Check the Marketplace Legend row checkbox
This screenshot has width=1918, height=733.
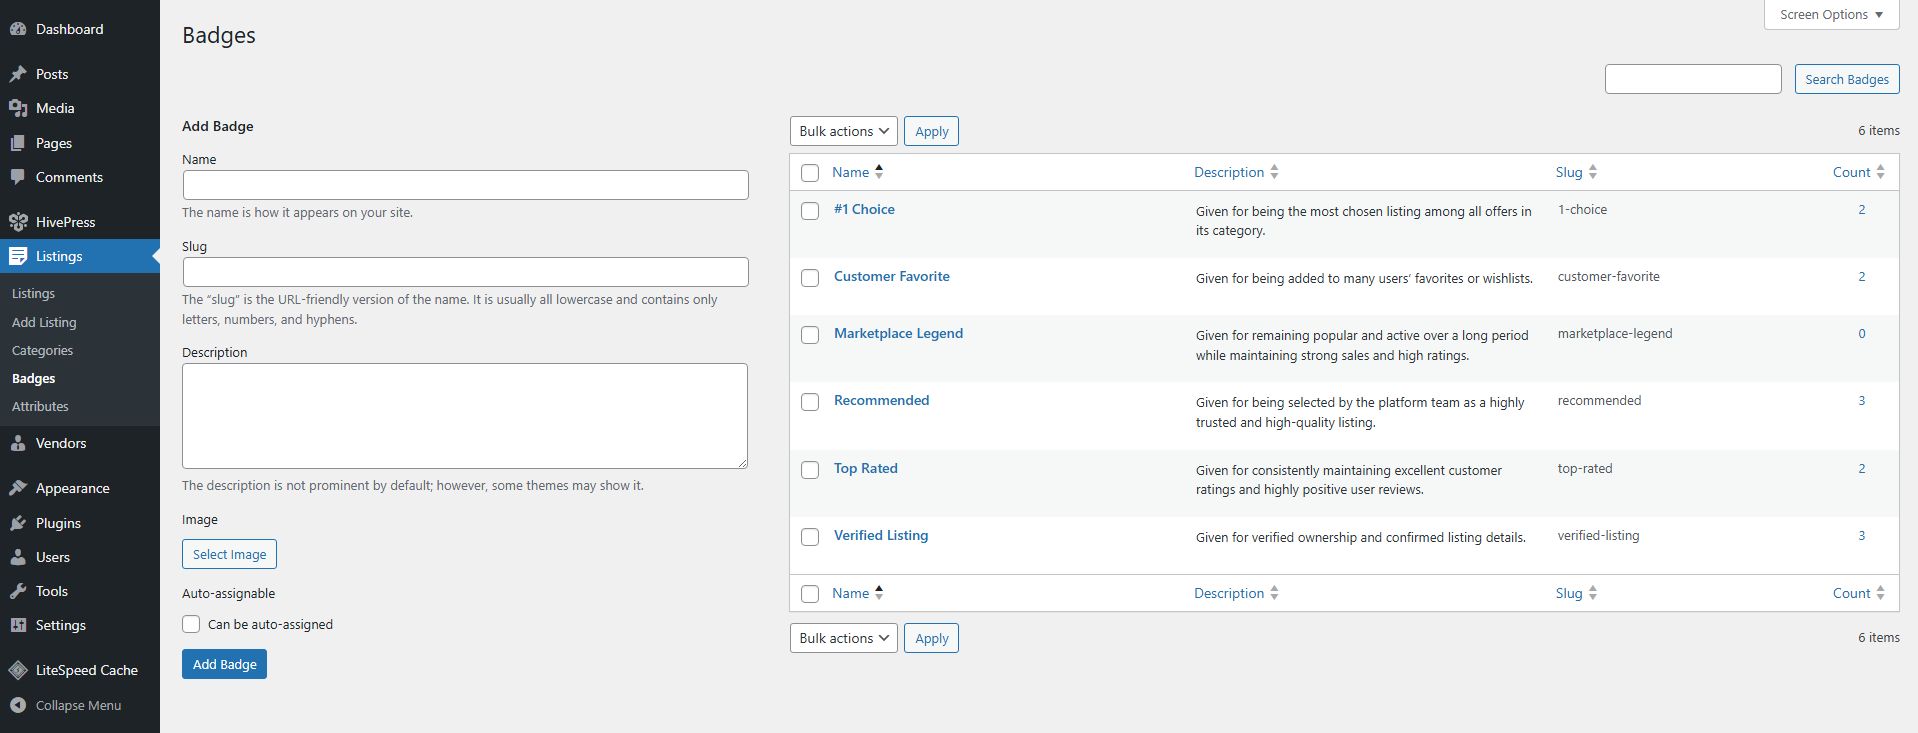810,335
